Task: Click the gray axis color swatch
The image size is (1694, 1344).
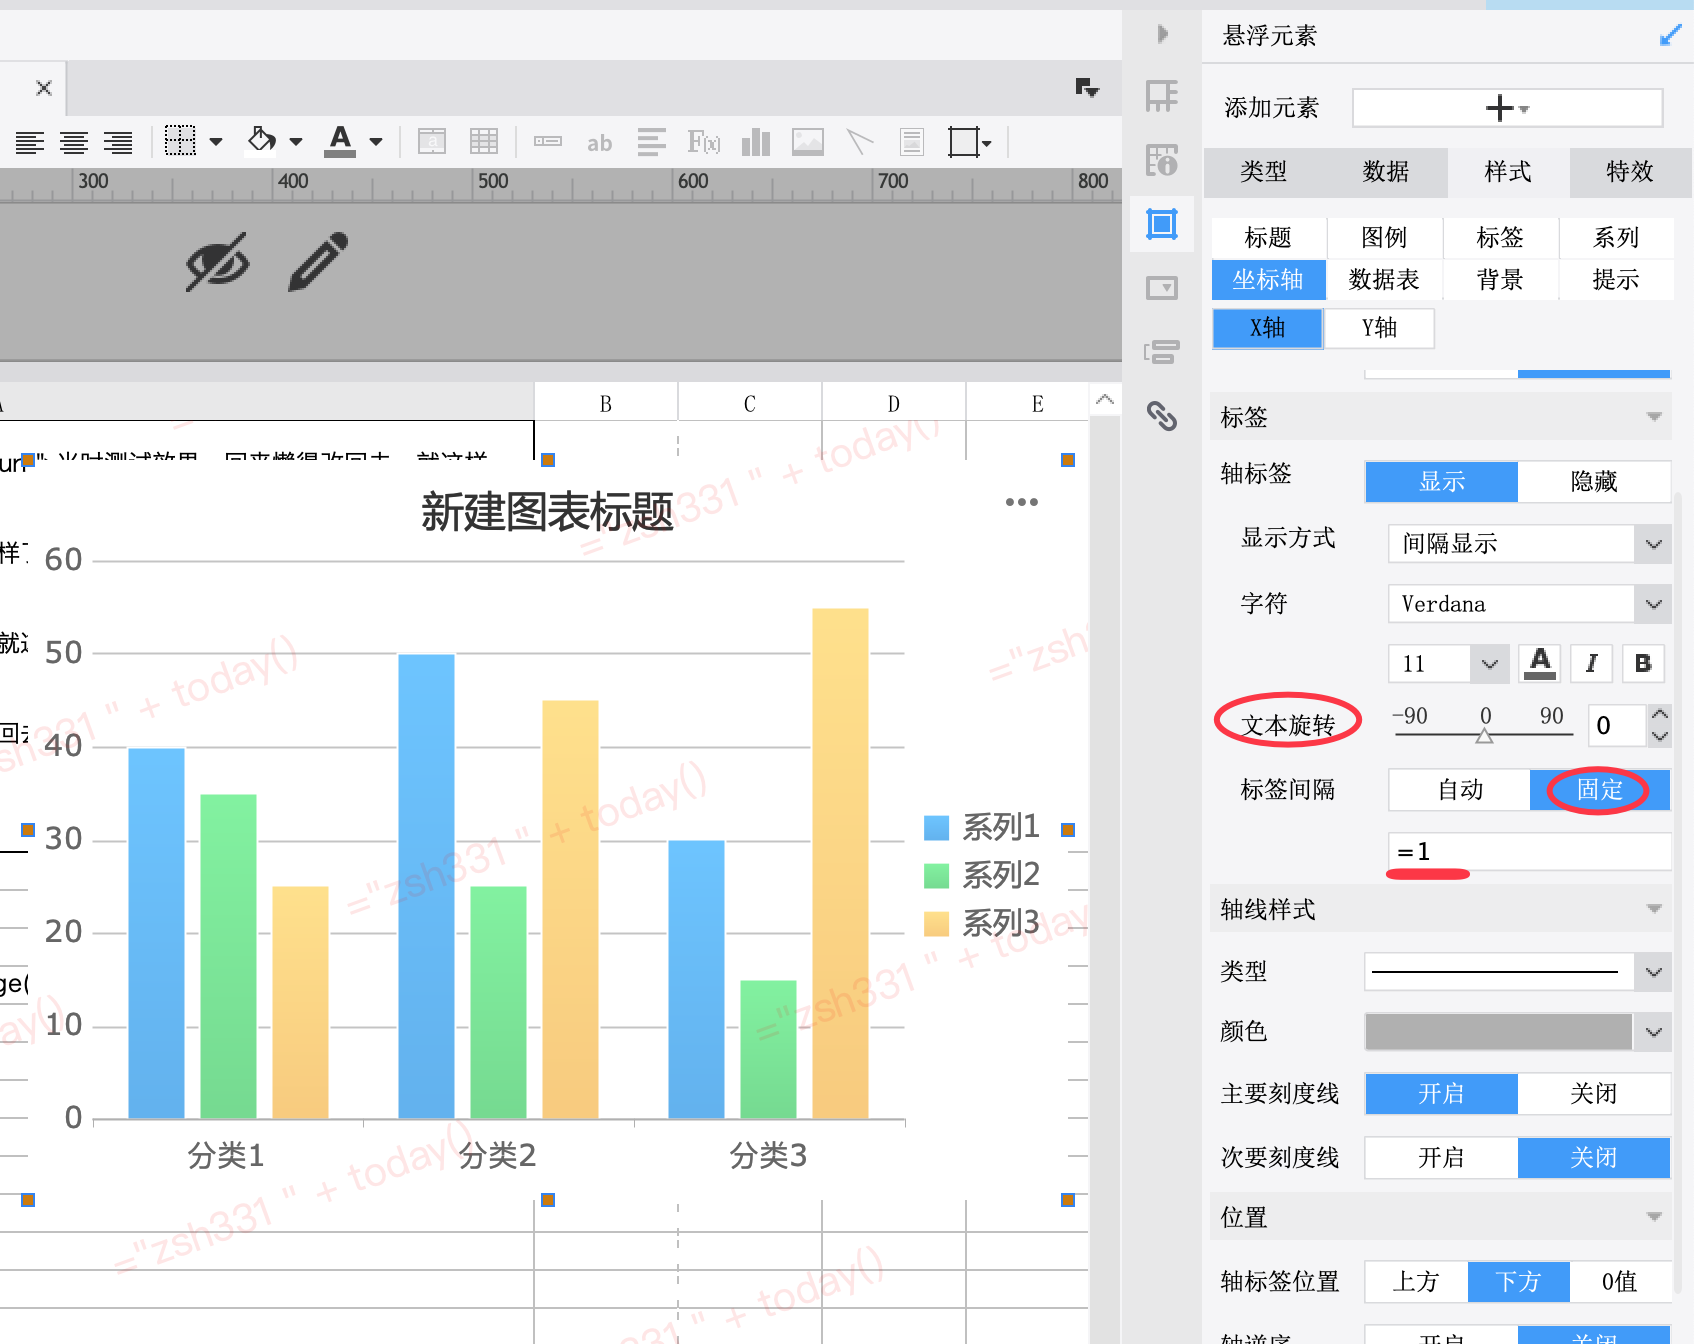Action: tap(1498, 1032)
